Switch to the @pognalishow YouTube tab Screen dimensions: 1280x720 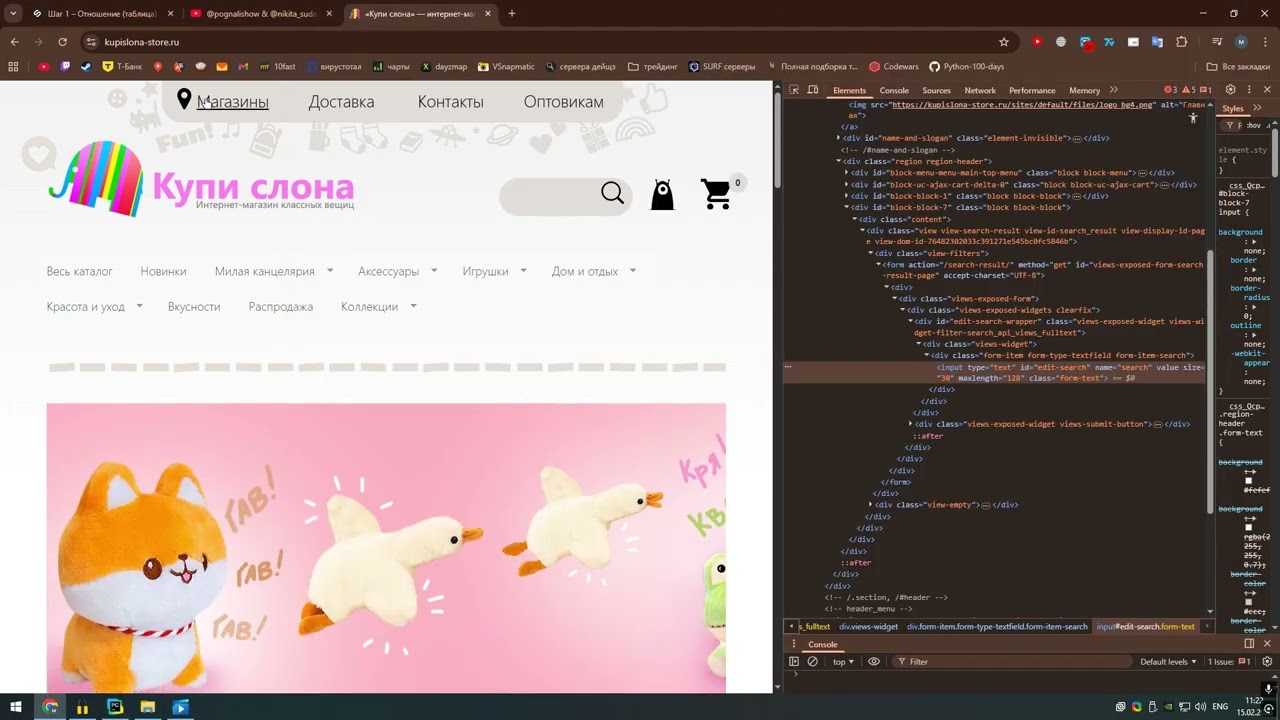pos(260,13)
